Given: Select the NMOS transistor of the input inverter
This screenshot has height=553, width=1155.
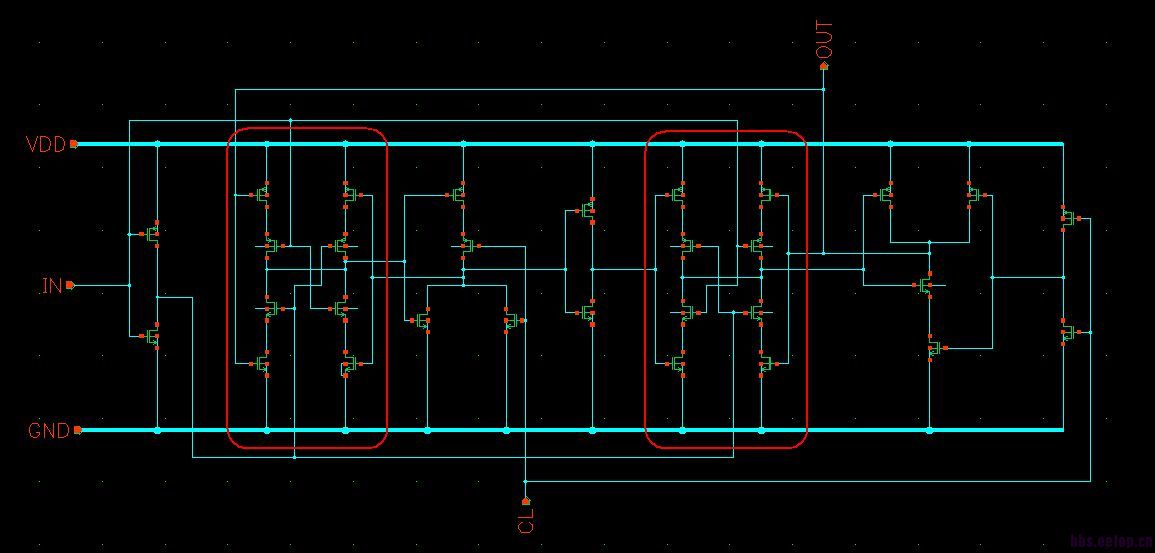Looking at the screenshot, I should [152, 336].
